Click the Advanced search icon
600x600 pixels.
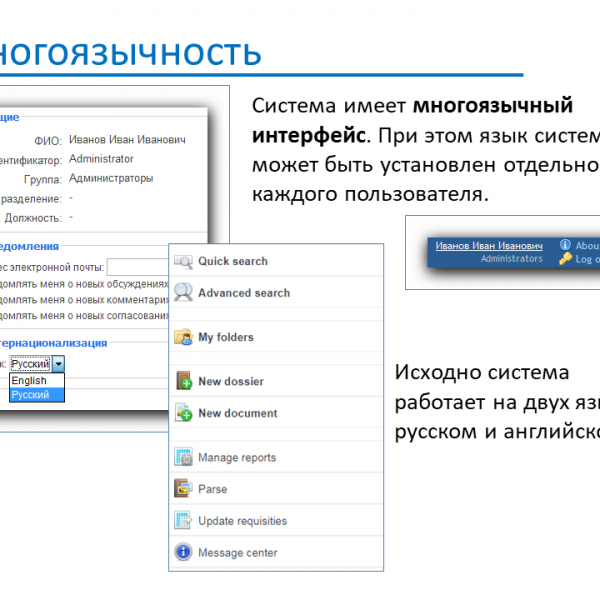[184, 293]
